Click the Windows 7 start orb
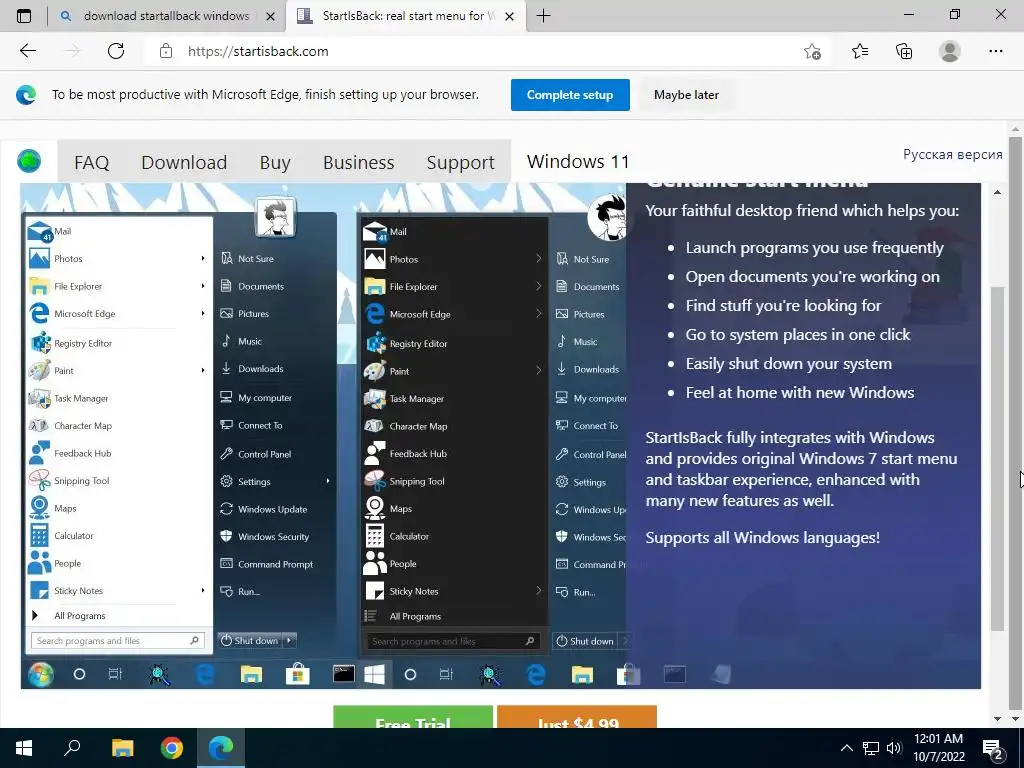 tap(40, 674)
